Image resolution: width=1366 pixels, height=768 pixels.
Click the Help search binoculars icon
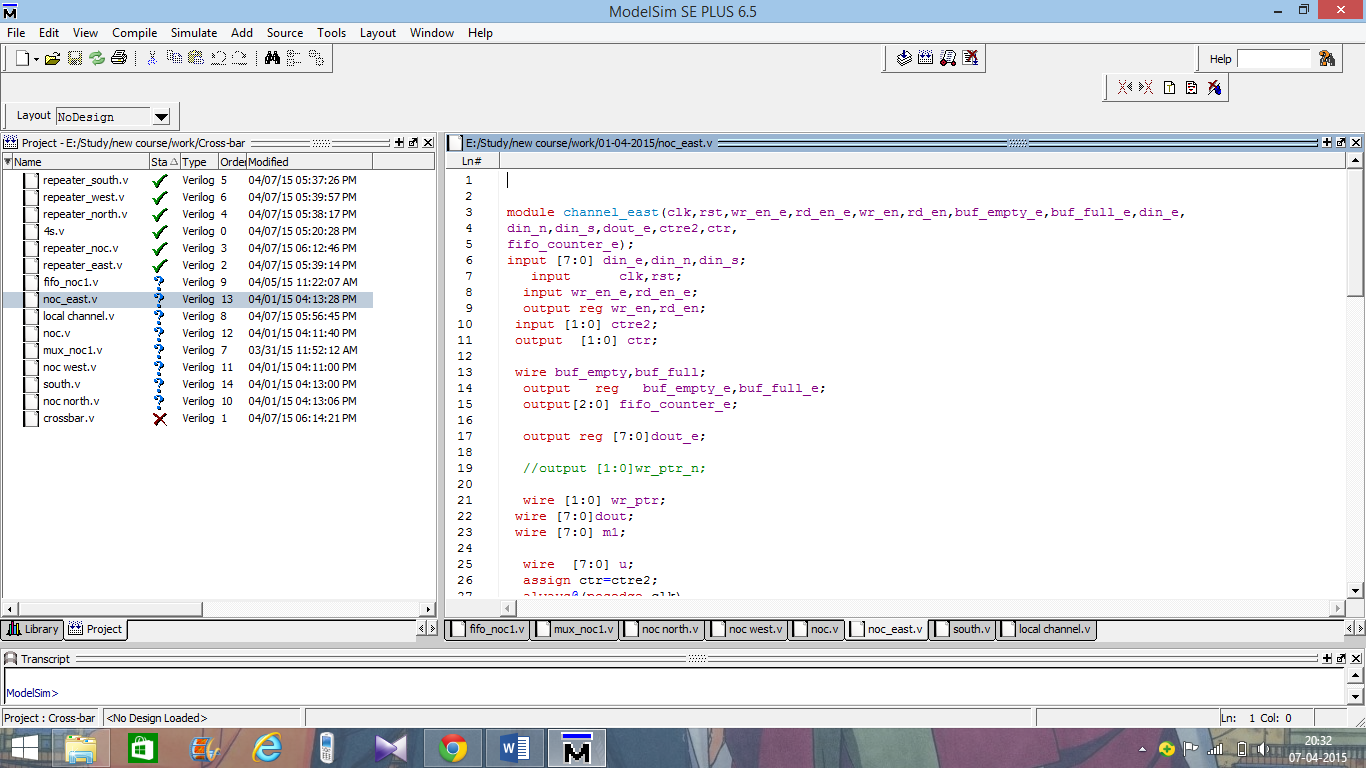pyautogui.click(x=1327, y=59)
